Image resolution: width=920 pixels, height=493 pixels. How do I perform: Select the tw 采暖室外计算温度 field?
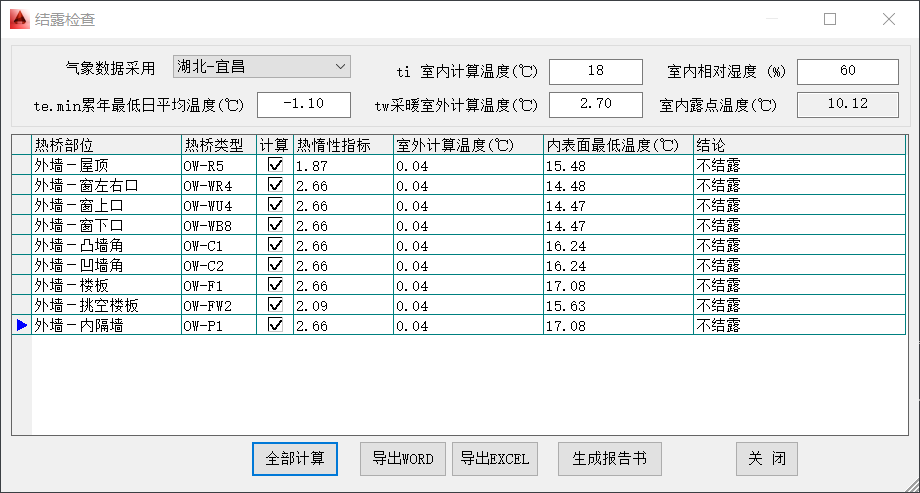(595, 104)
